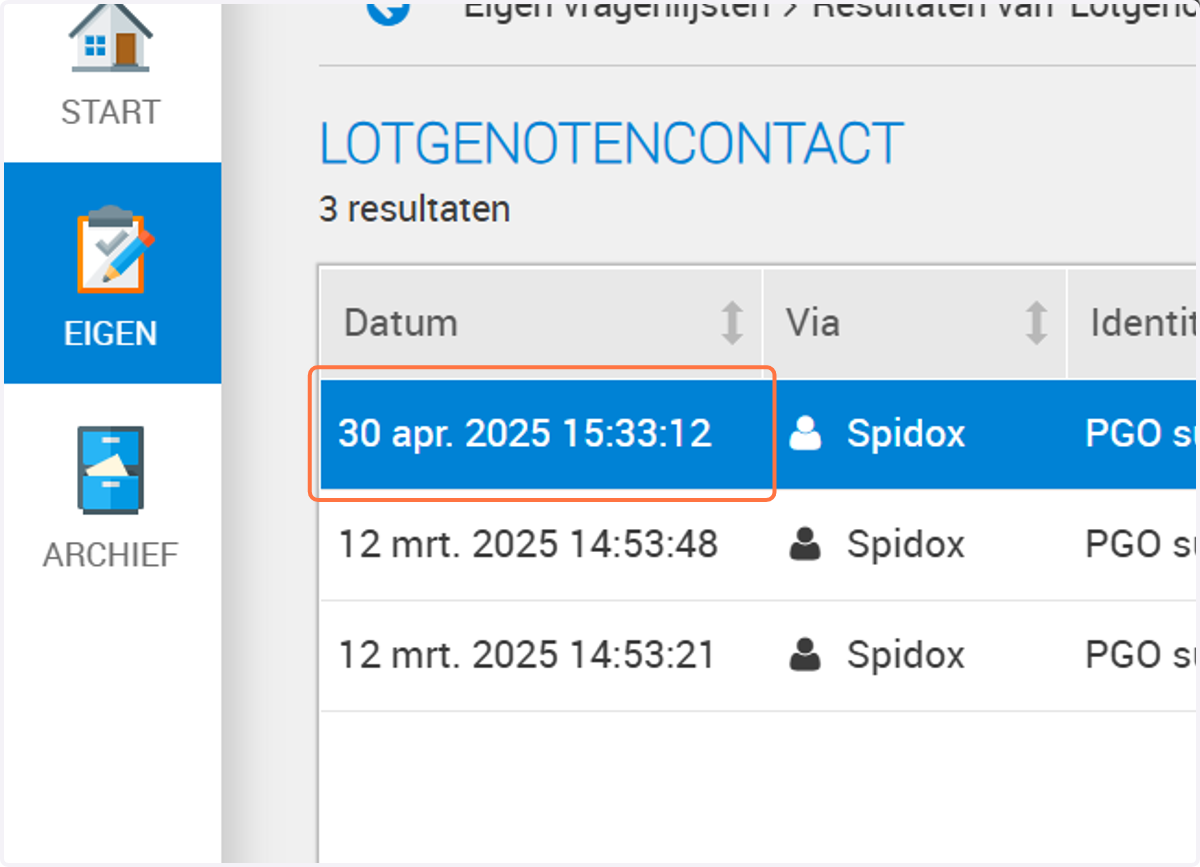Open the START house icon
The height and width of the screenshot is (867, 1200).
pyautogui.click(x=110, y=38)
